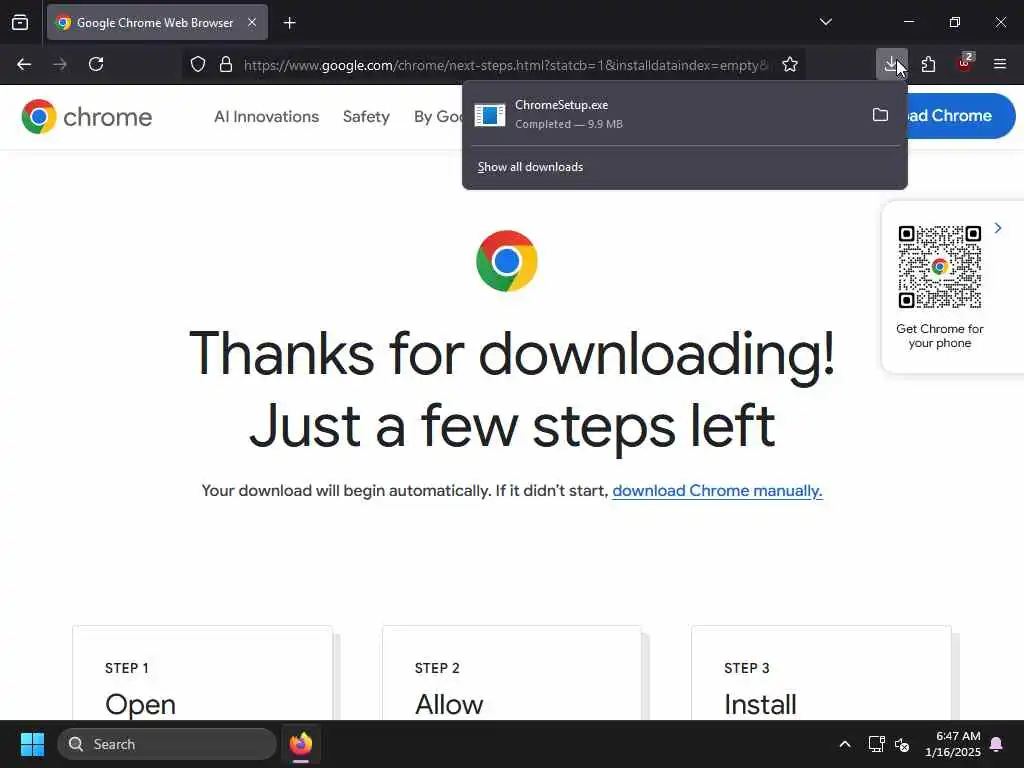Open AI Innovations menu item
Image resolution: width=1024 pixels, height=768 pixels.
tap(266, 117)
